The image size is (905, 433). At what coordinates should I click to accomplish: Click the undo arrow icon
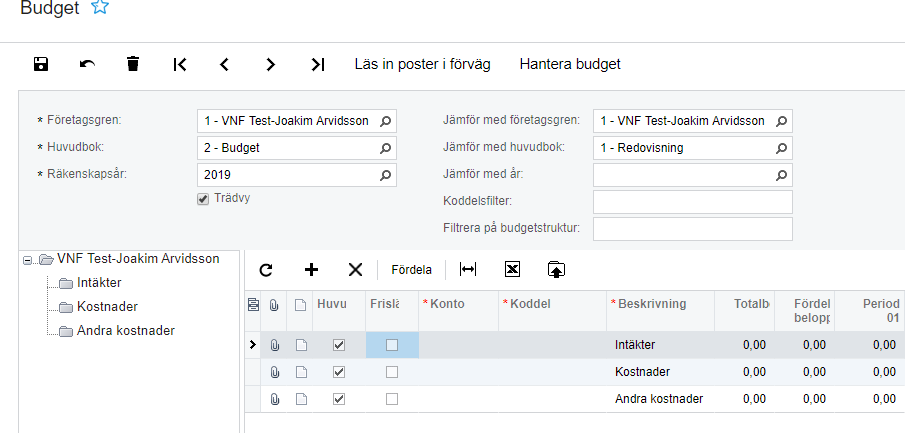point(87,64)
